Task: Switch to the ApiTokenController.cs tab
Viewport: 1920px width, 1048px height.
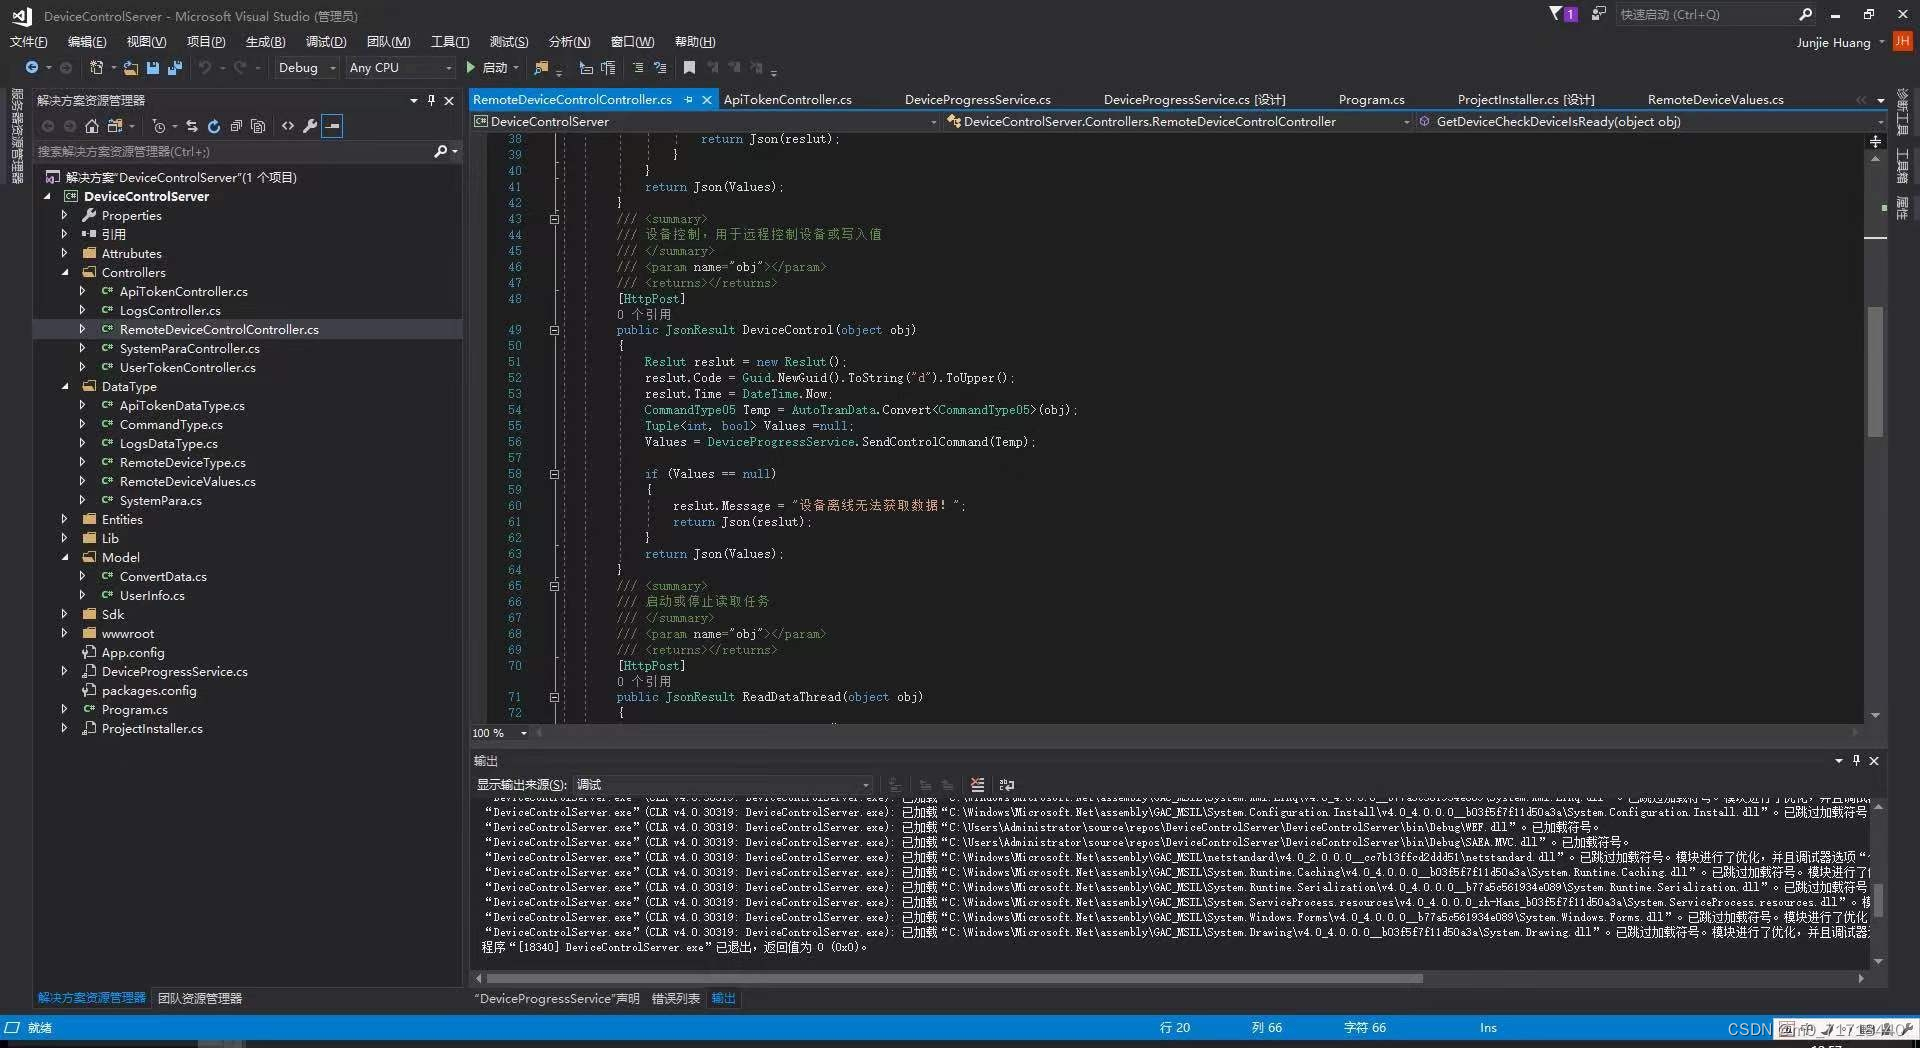Action: pos(788,100)
